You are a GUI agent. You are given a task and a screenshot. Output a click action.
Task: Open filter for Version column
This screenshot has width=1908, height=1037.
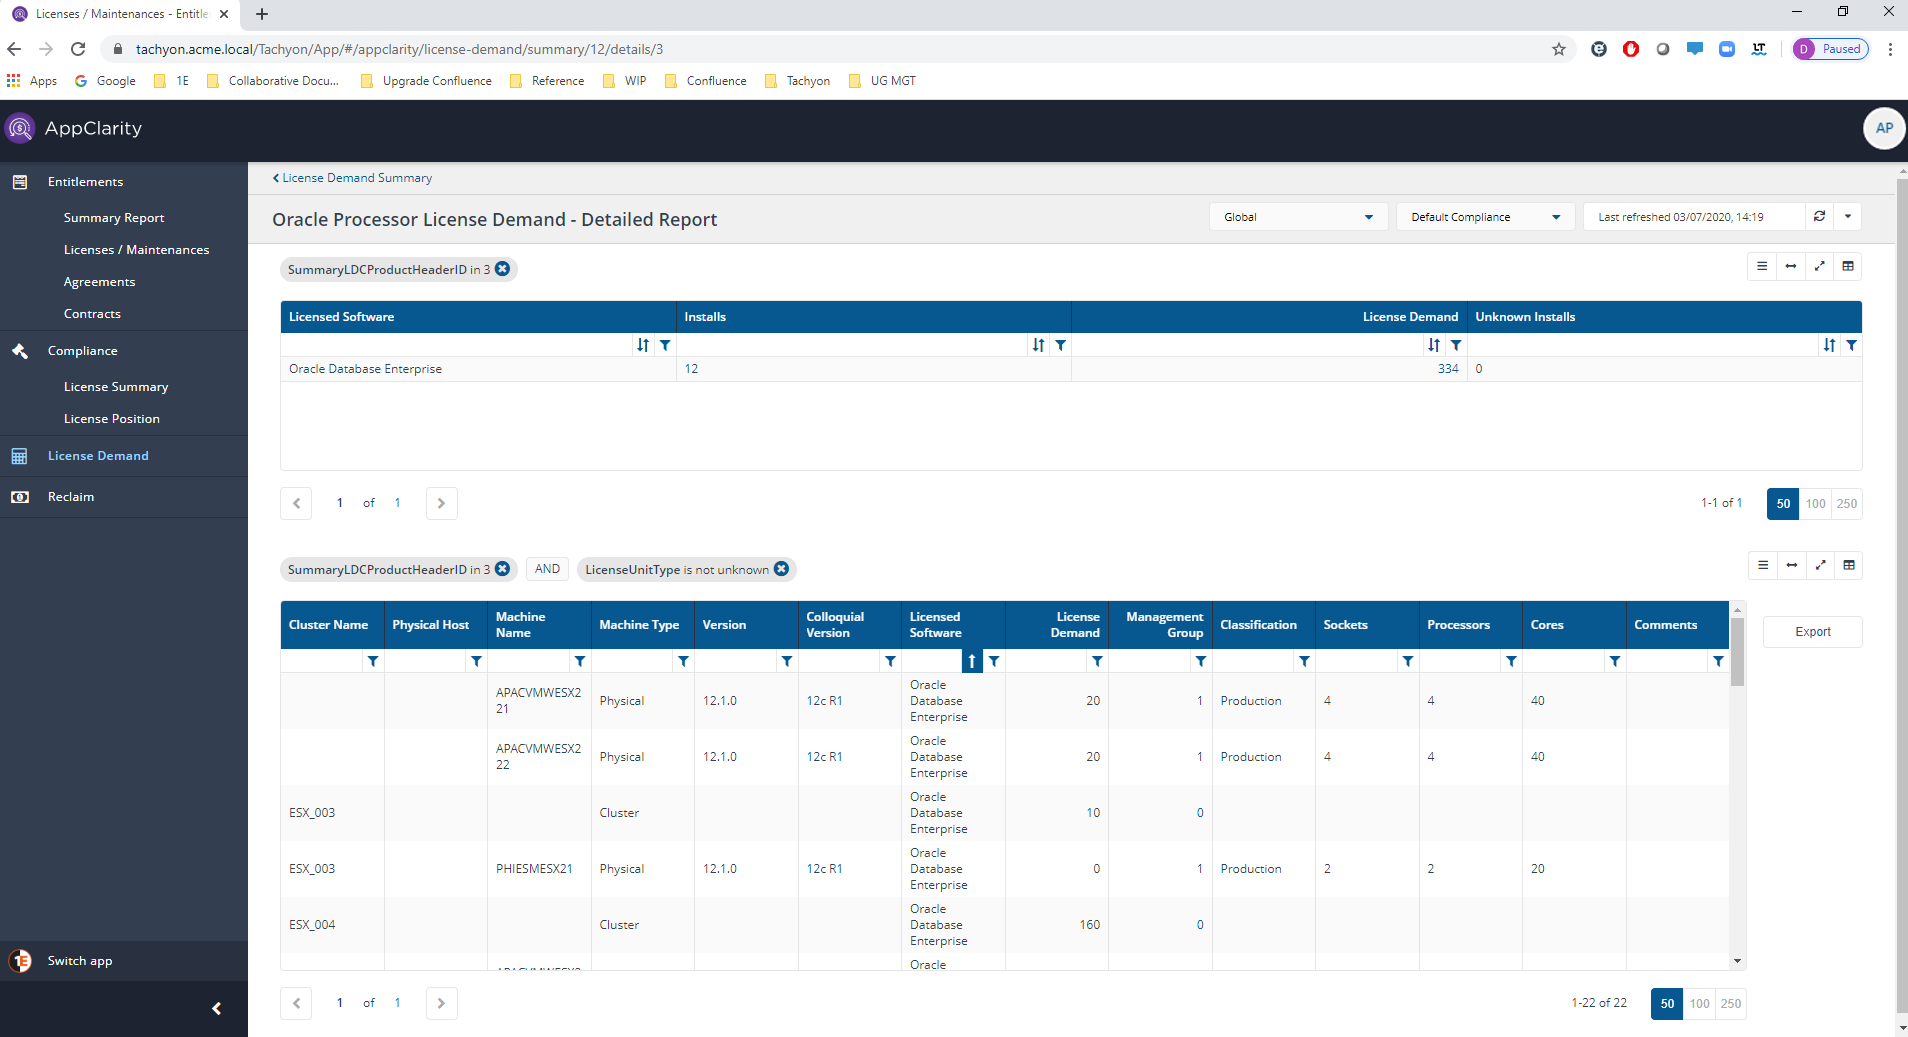tap(787, 661)
